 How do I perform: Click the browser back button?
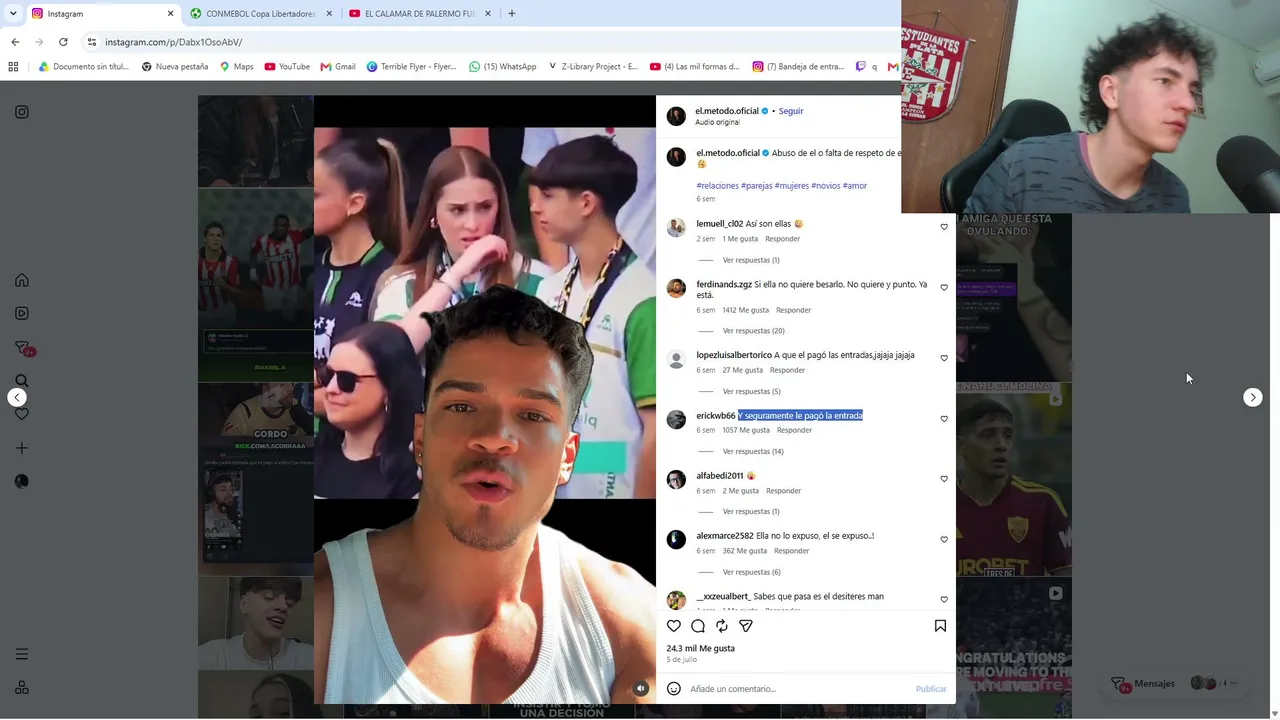15,42
